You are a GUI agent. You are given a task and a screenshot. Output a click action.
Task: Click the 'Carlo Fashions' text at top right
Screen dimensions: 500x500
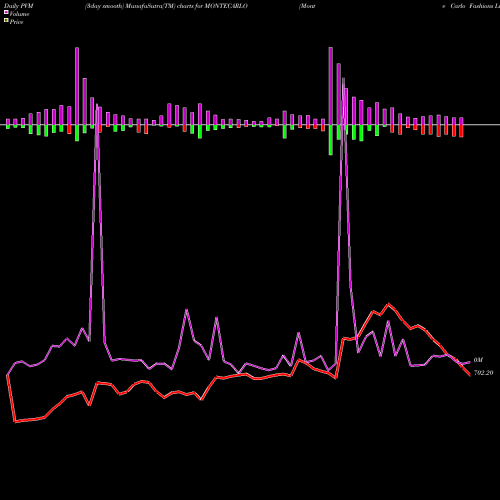pos(472,6)
